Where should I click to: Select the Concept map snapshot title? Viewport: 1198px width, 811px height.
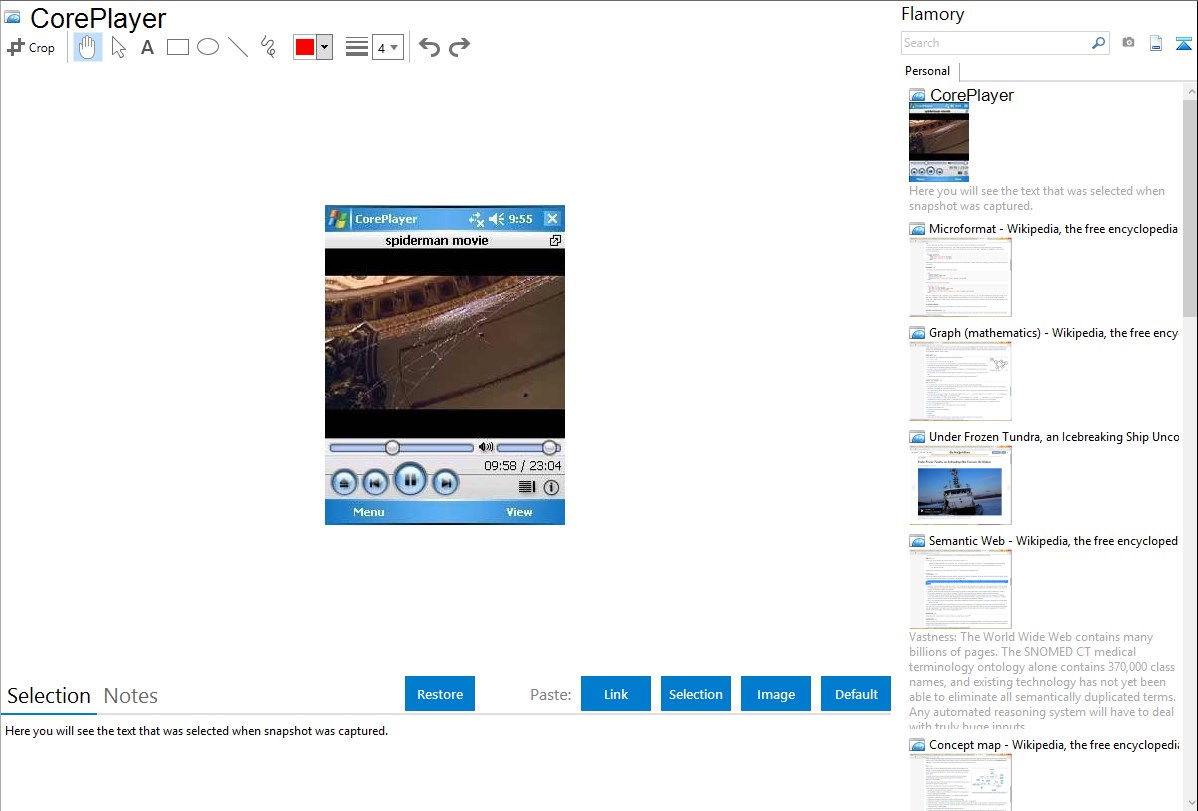click(1054, 745)
